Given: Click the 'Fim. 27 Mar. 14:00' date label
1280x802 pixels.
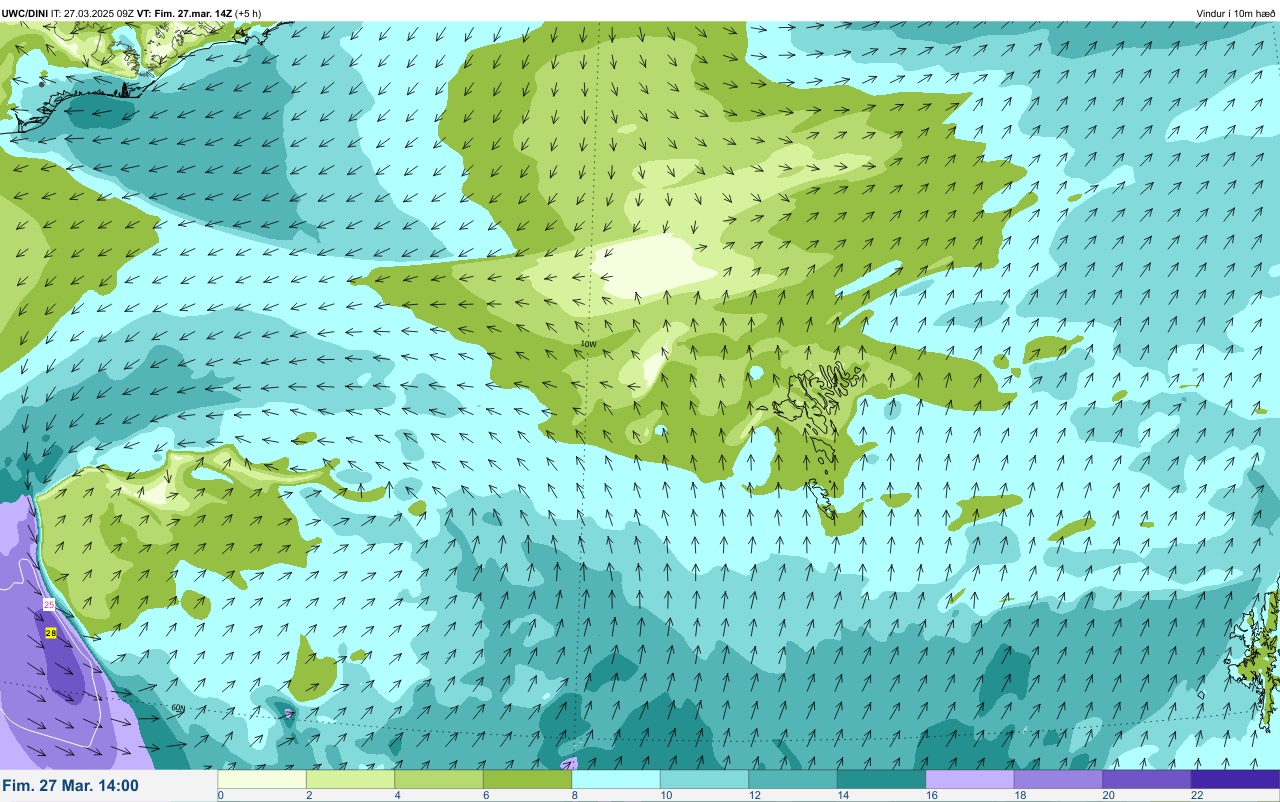Looking at the screenshot, I should tap(71, 786).
